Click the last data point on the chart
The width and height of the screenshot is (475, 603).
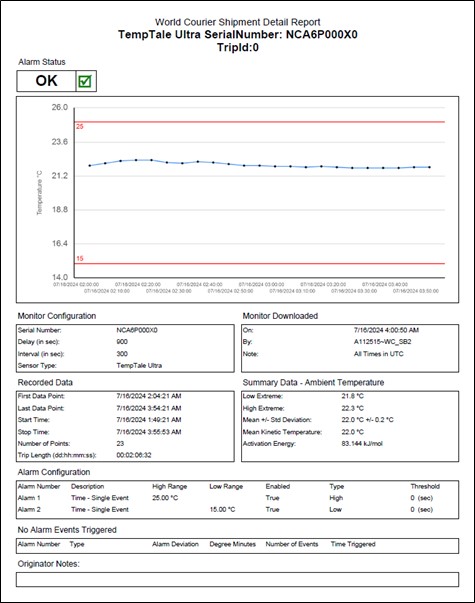tap(430, 167)
